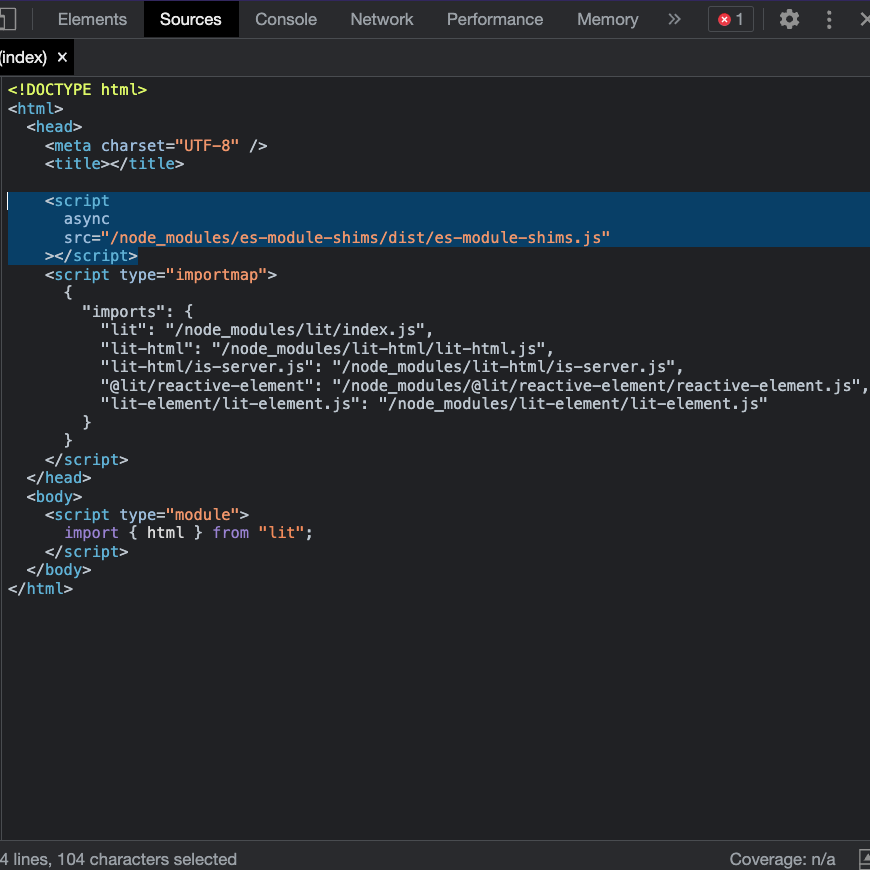Click the "lit" index.js mapping line
Screen dimensions: 870x870
[x=266, y=330]
